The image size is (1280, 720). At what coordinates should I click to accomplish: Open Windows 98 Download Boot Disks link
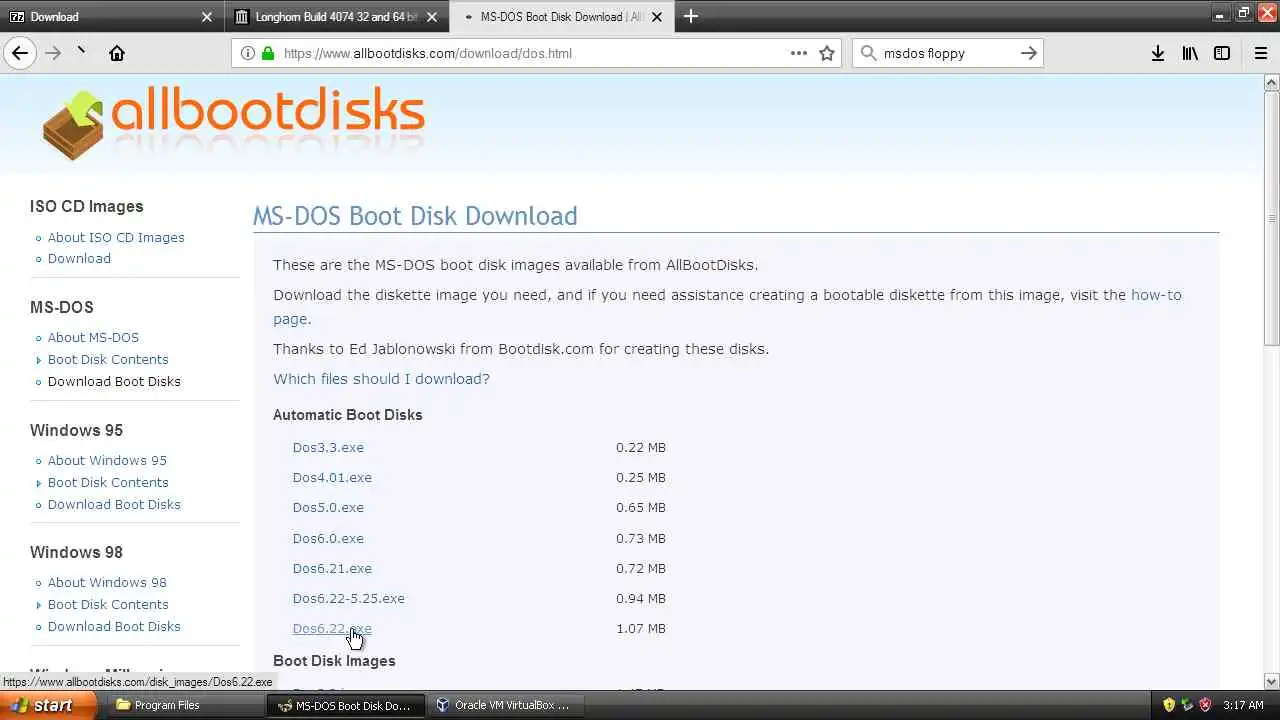114,626
